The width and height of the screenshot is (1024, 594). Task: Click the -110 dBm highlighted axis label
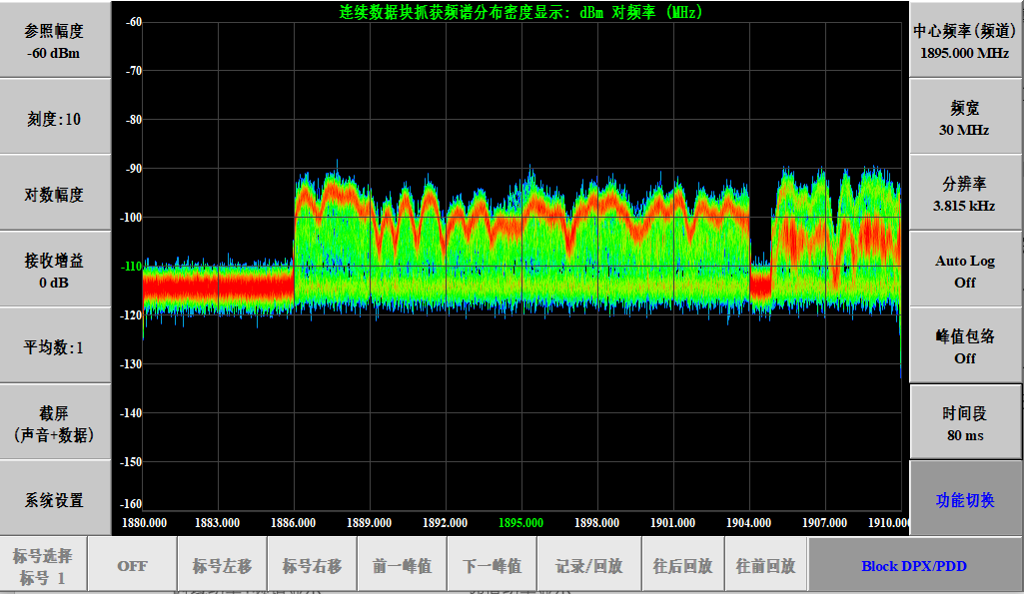pyautogui.click(x=131, y=266)
